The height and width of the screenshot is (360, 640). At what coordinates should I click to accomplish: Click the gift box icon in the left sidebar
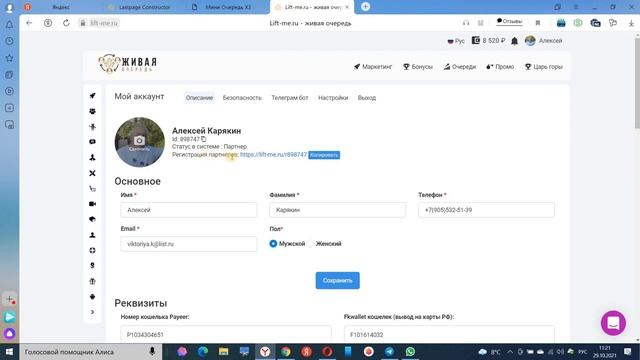click(x=93, y=281)
